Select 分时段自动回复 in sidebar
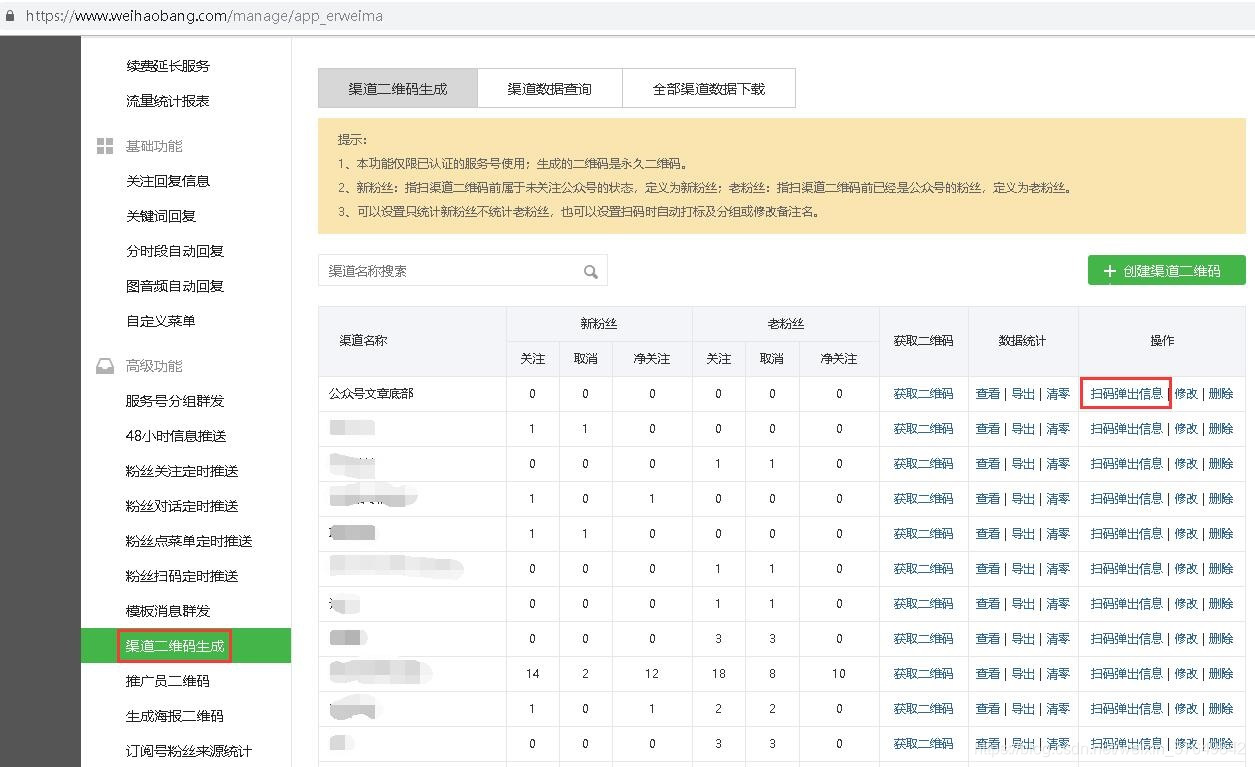The image size is (1255, 767). point(175,251)
